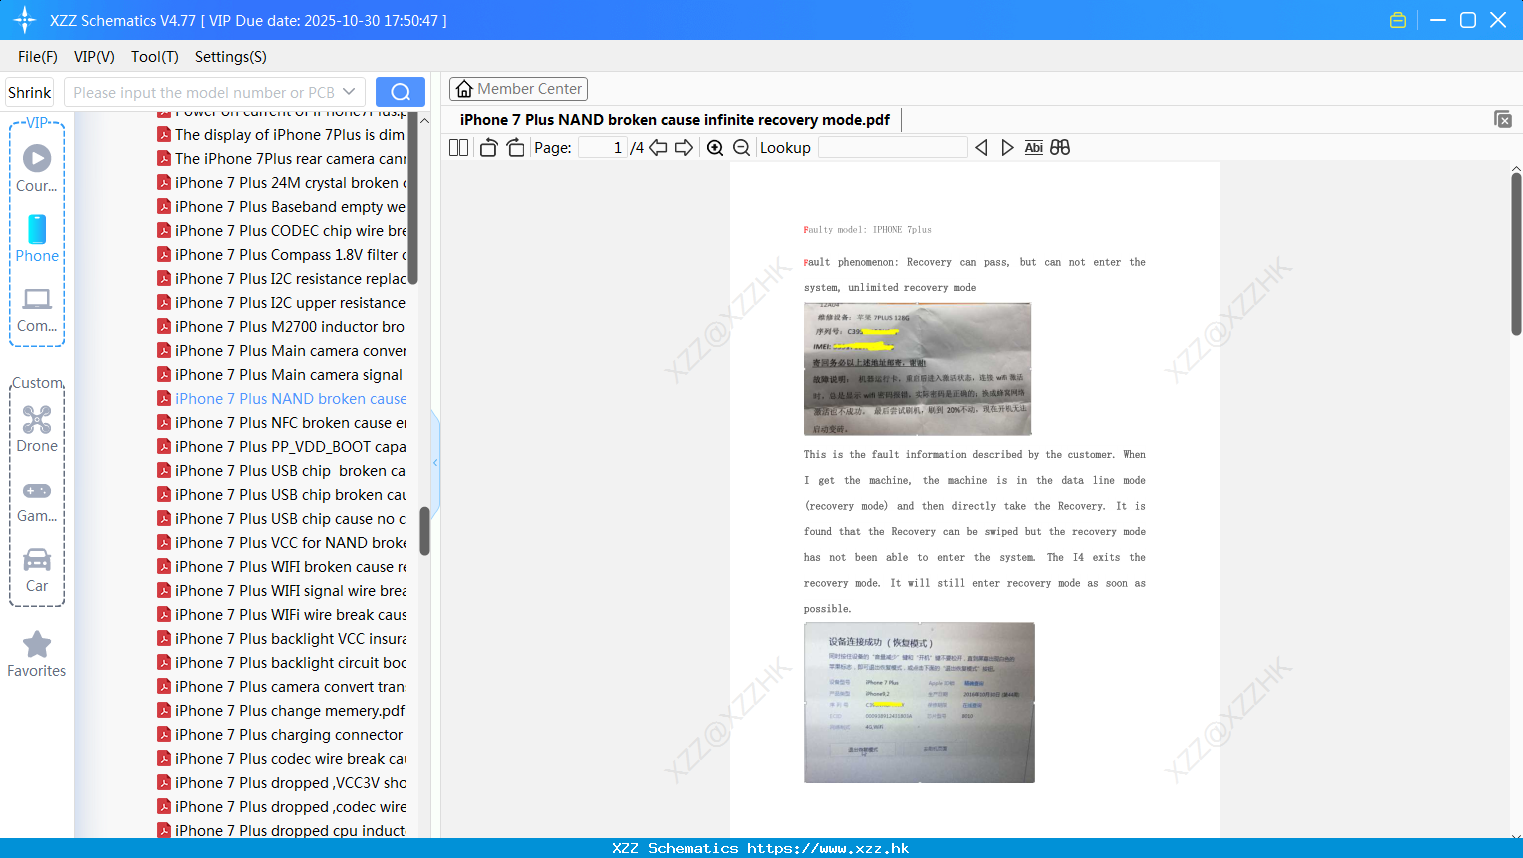The height and width of the screenshot is (858, 1523).
Task: Click the fault info photo in PDF
Action: click(x=917, y=369)
